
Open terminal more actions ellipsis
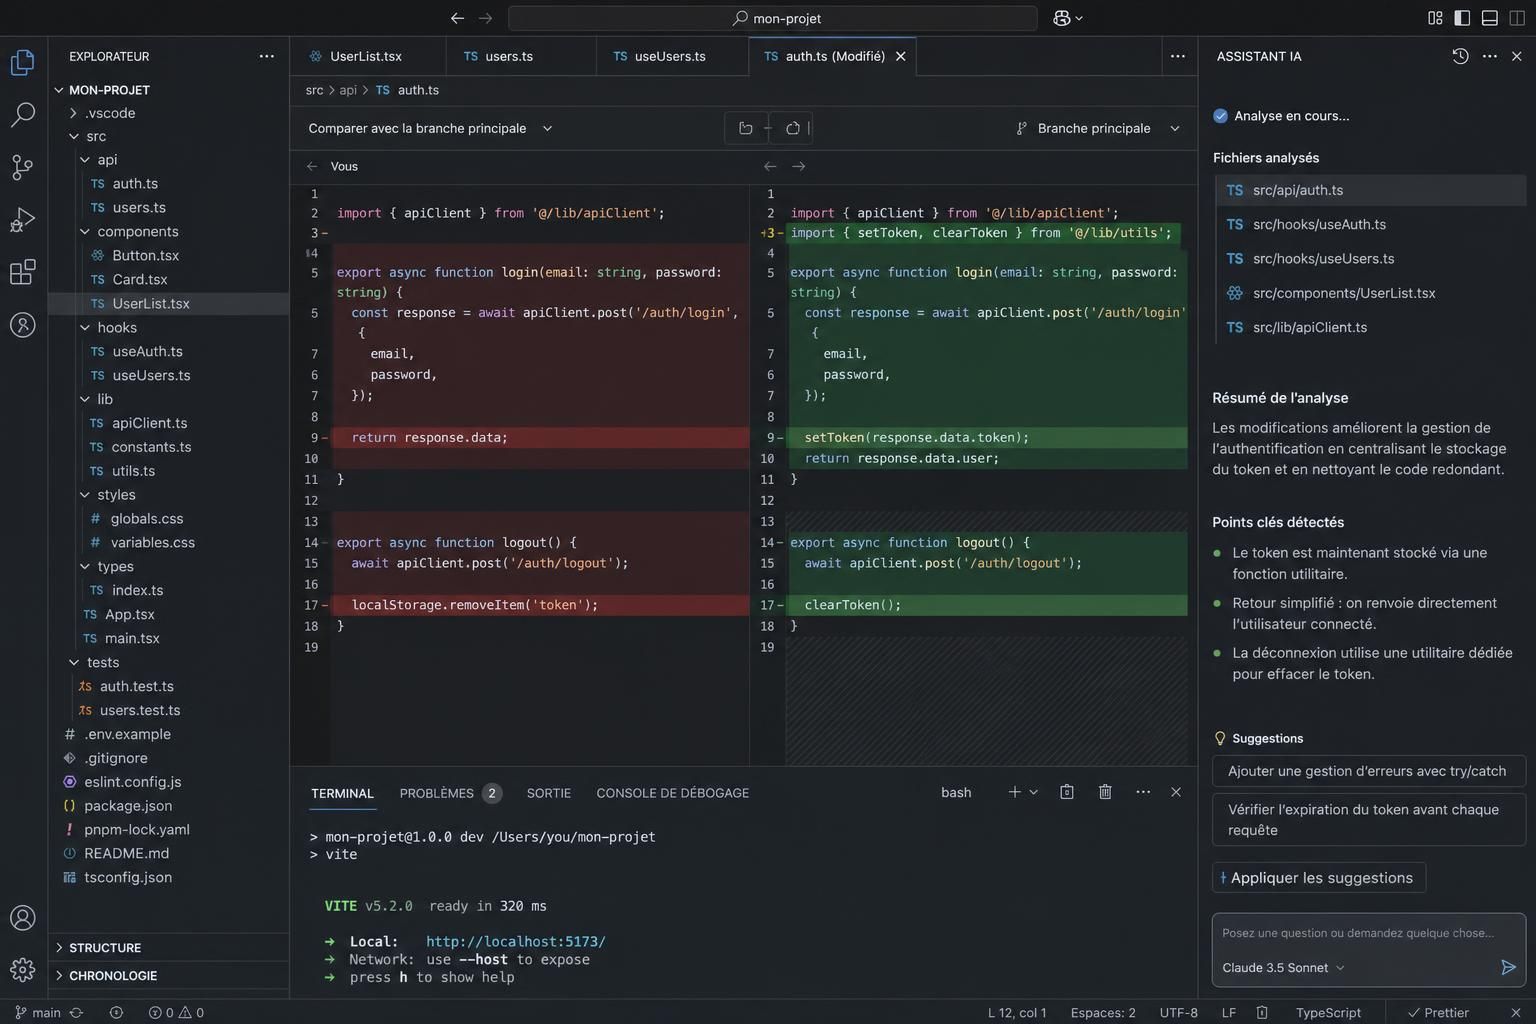[1143, 792]
